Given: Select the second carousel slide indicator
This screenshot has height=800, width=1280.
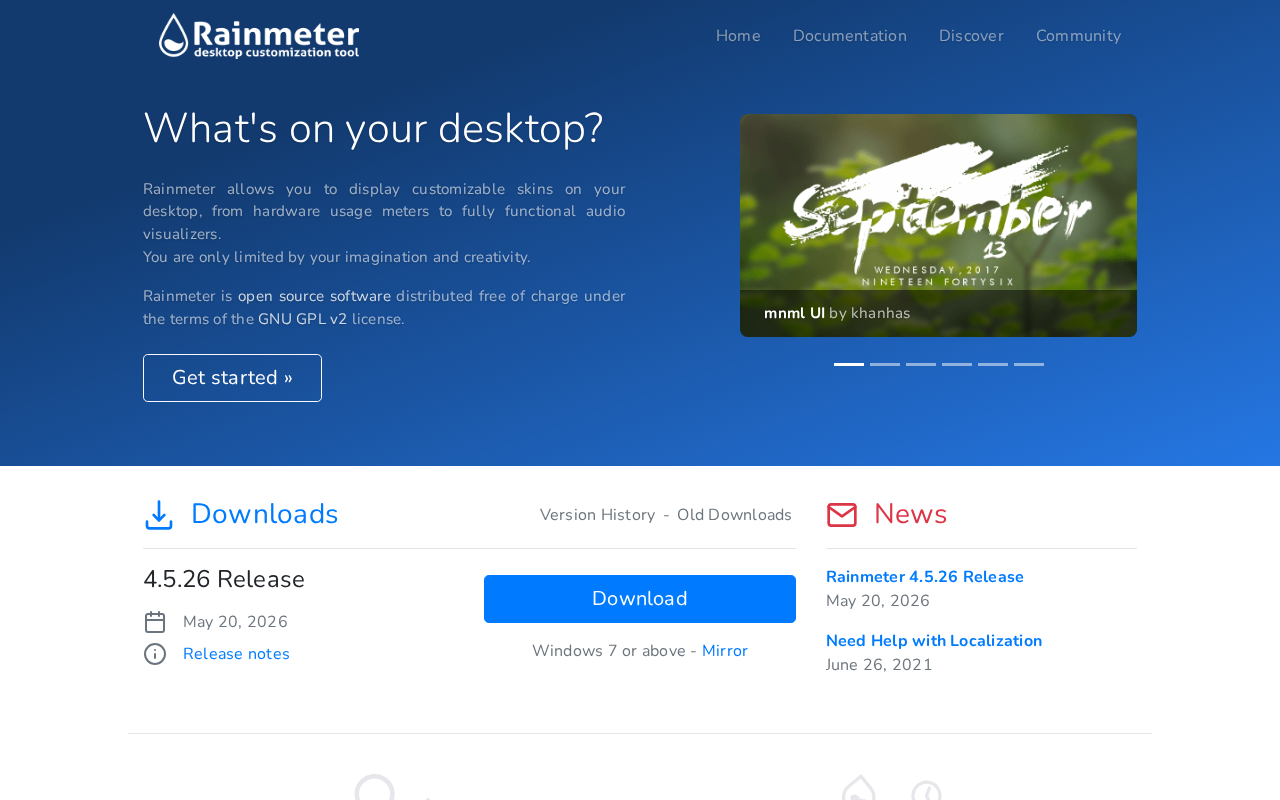Looking at the screenshot, I should pos(885,364).
